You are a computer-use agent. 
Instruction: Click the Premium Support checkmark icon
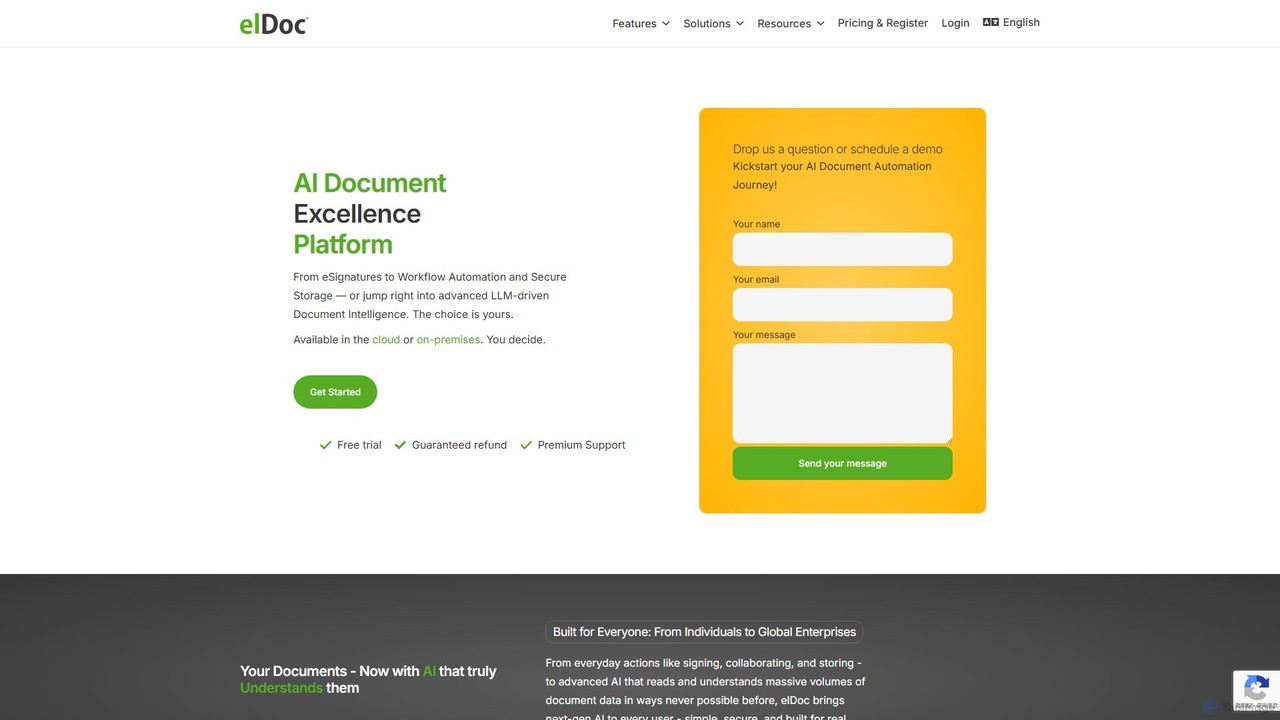[526, 445]
